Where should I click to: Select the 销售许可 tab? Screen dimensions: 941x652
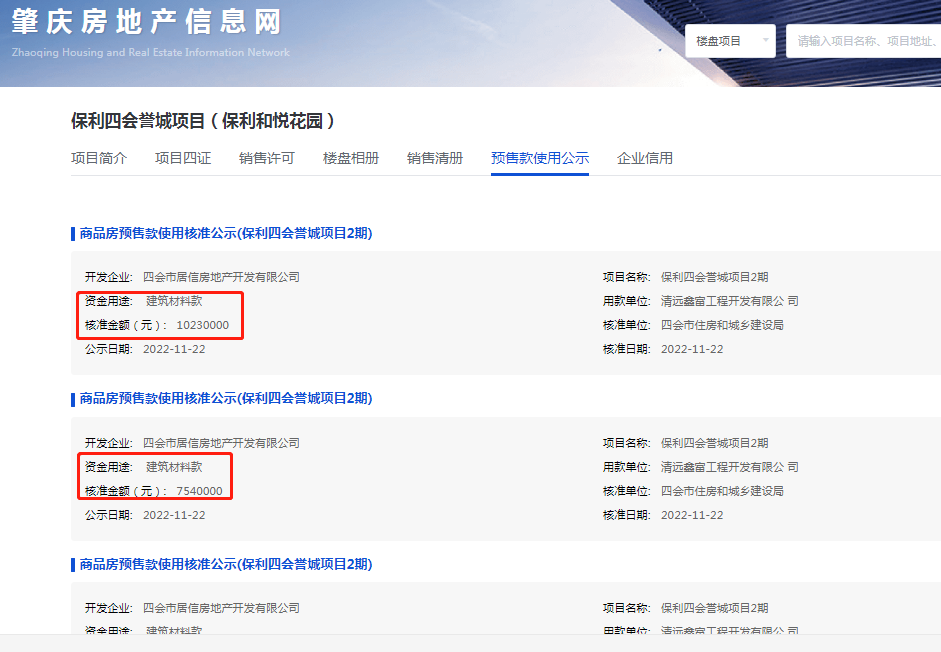click(x=267, y=158)
